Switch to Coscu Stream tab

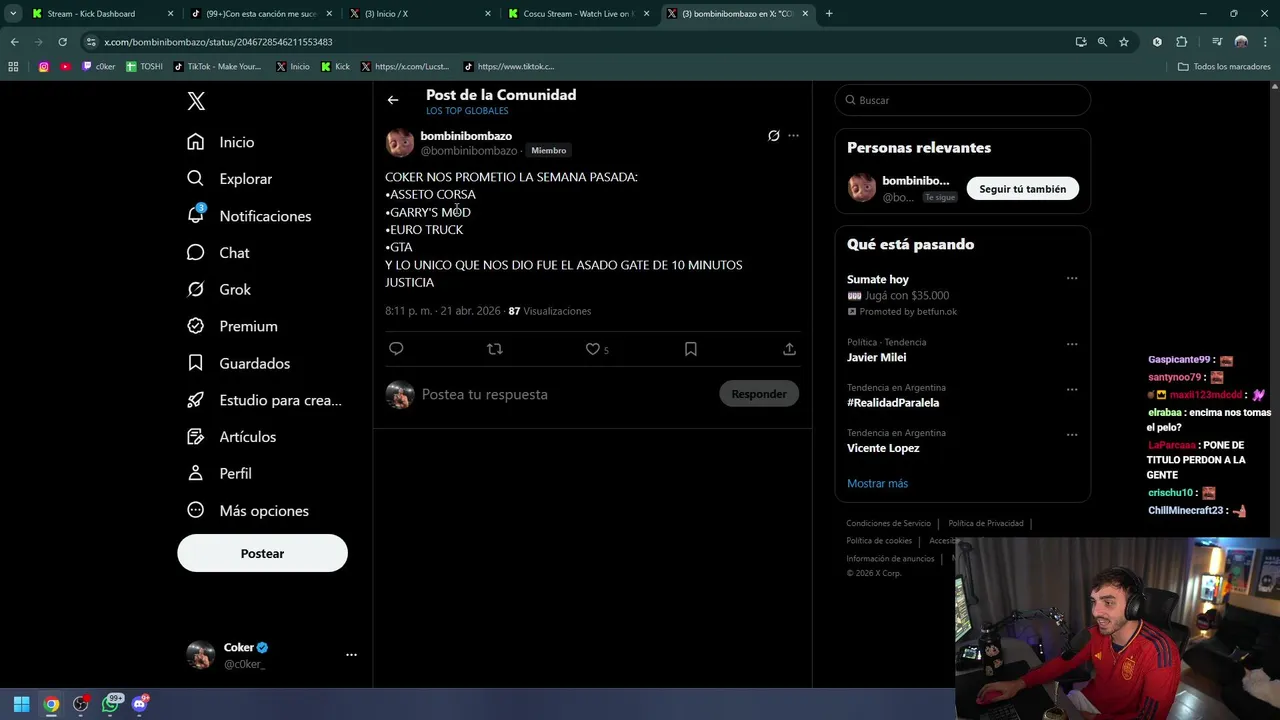[x=578, y=14]
